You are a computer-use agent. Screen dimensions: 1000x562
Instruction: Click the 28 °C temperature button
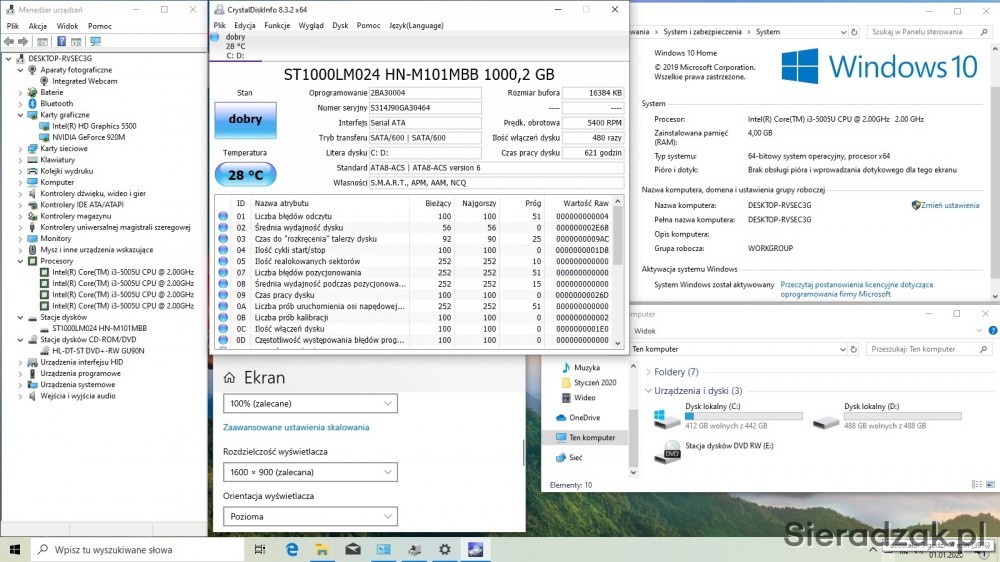point(246,175)
